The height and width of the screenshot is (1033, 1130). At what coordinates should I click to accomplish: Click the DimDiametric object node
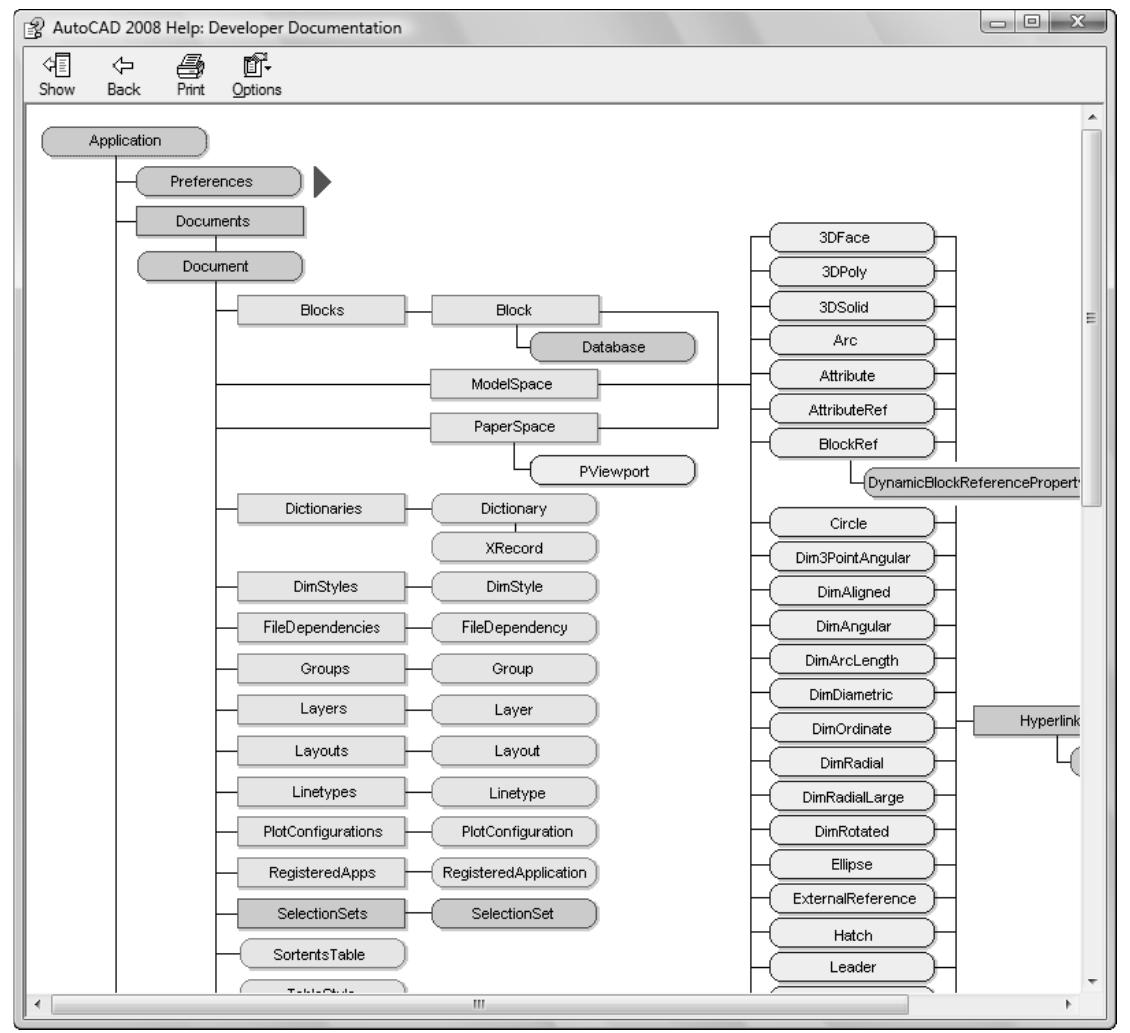(851, 694)
